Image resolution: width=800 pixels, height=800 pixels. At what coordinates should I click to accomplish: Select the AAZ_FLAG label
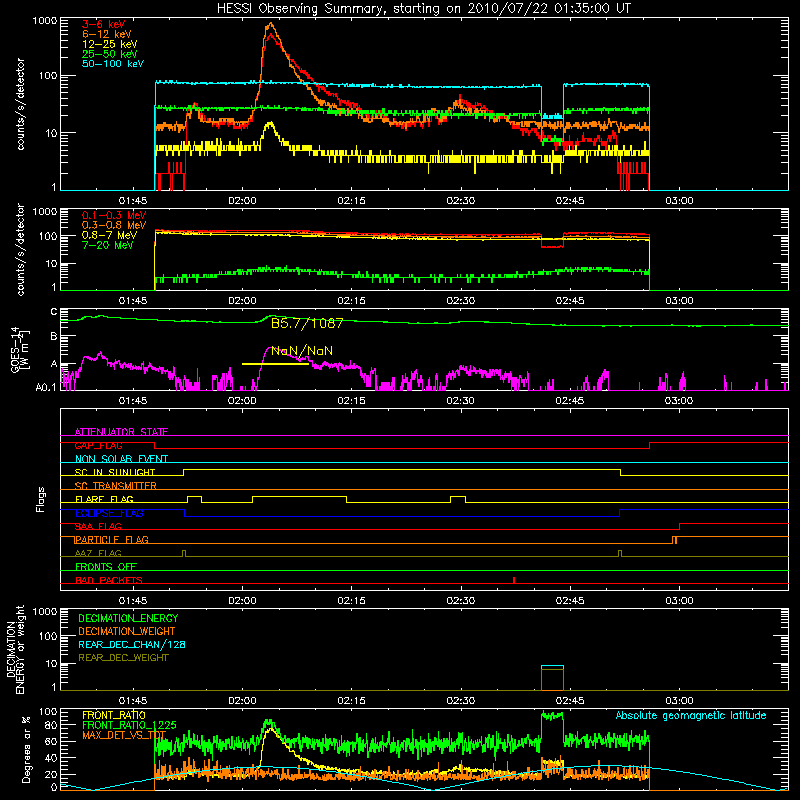pos(98,553)
